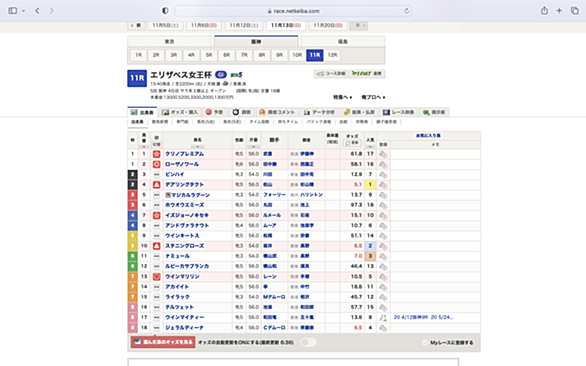Viewport: 586px width, 366px height.
Task: Switch to the 福島 racecourse tab
Action: tap(343, 41)
